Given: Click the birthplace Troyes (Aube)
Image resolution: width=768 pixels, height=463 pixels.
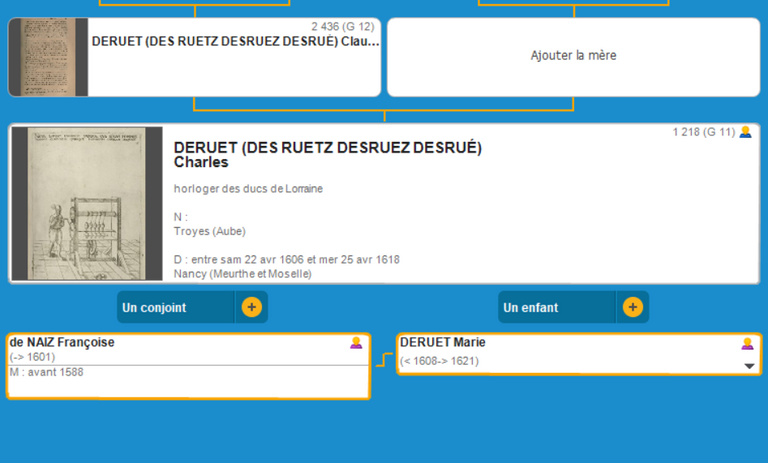Looking at the screenshot, I should click(209, 231).
